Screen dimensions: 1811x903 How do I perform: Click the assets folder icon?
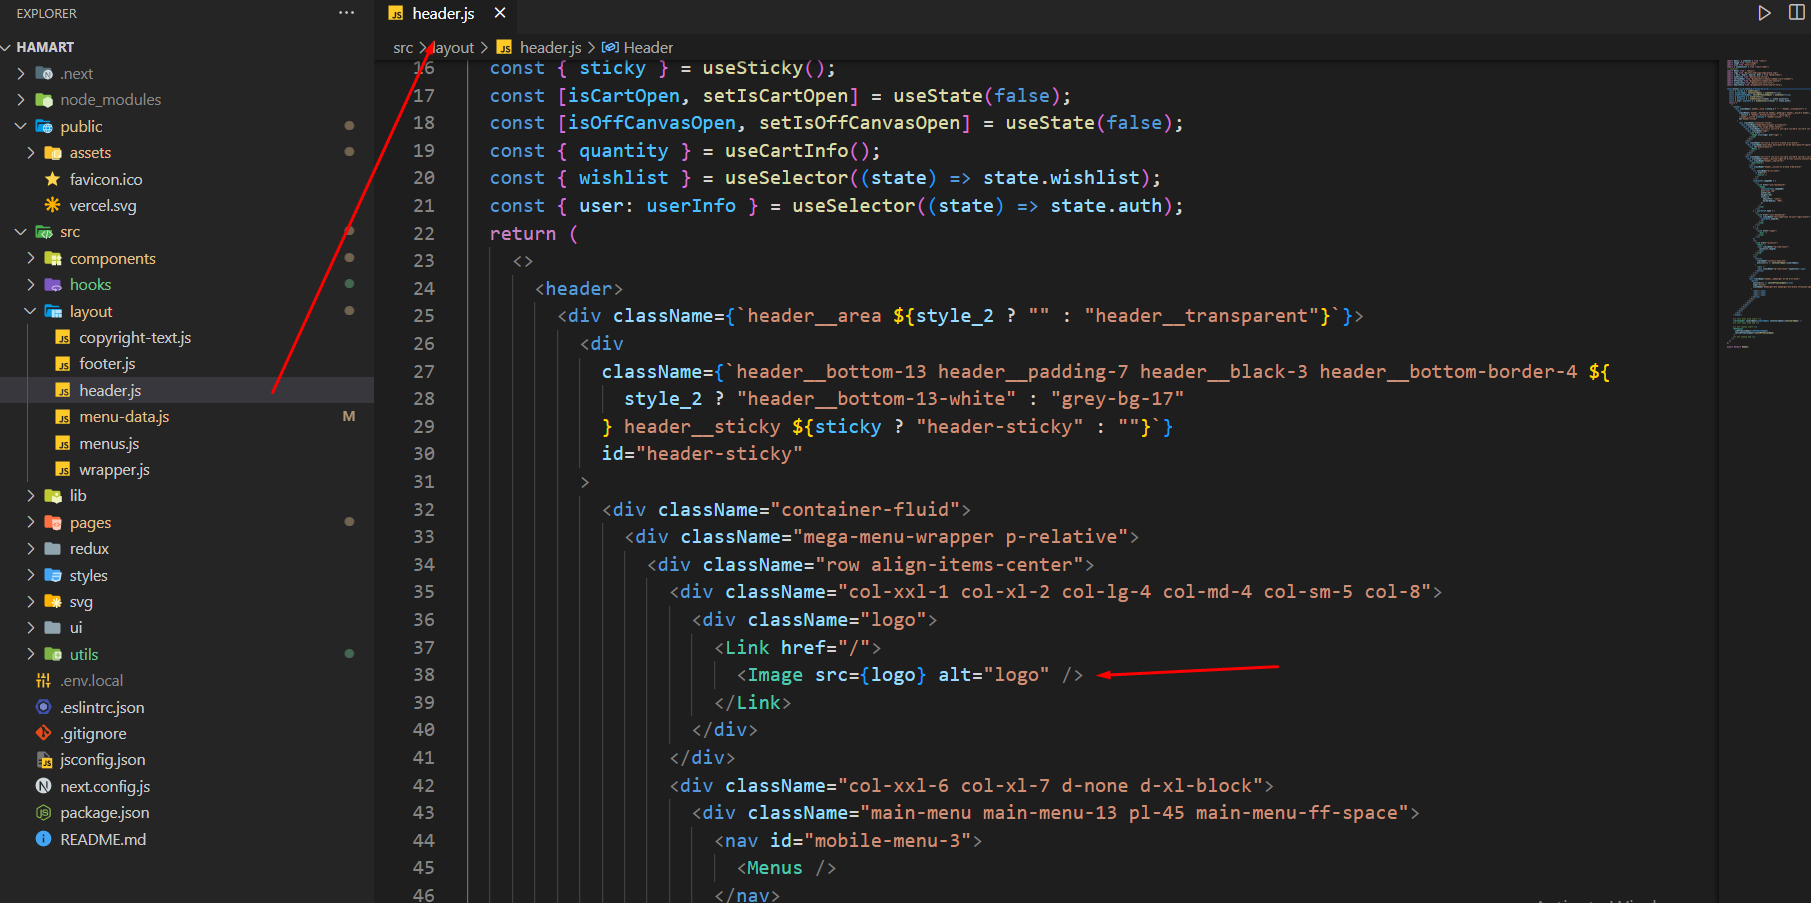point(54,153)
